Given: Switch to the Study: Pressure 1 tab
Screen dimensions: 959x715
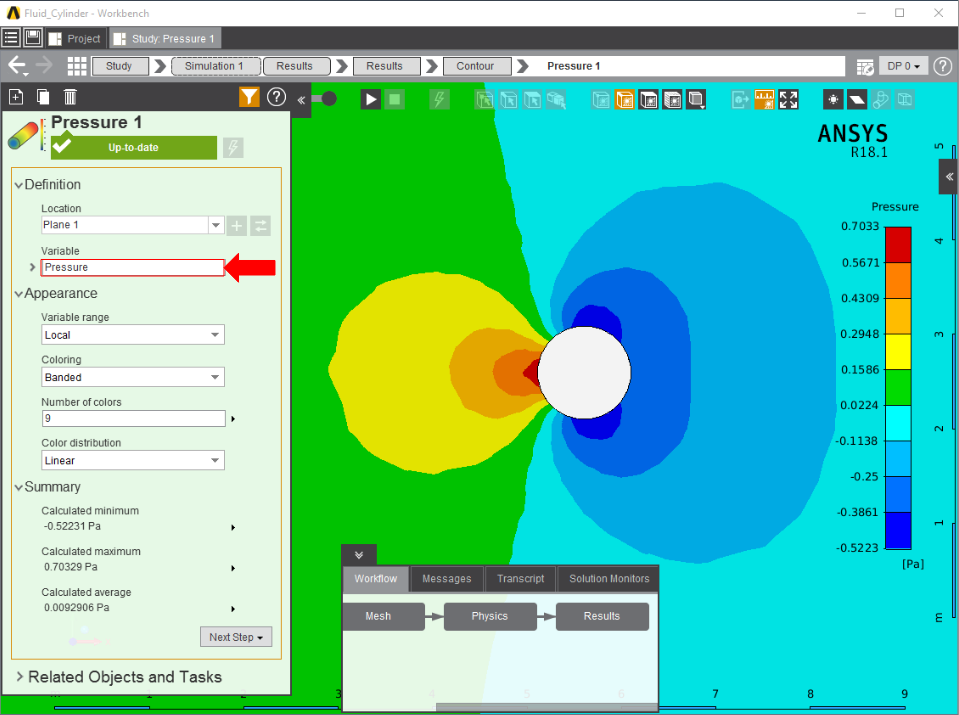Looking at the screenshot, I should [165, 39].
